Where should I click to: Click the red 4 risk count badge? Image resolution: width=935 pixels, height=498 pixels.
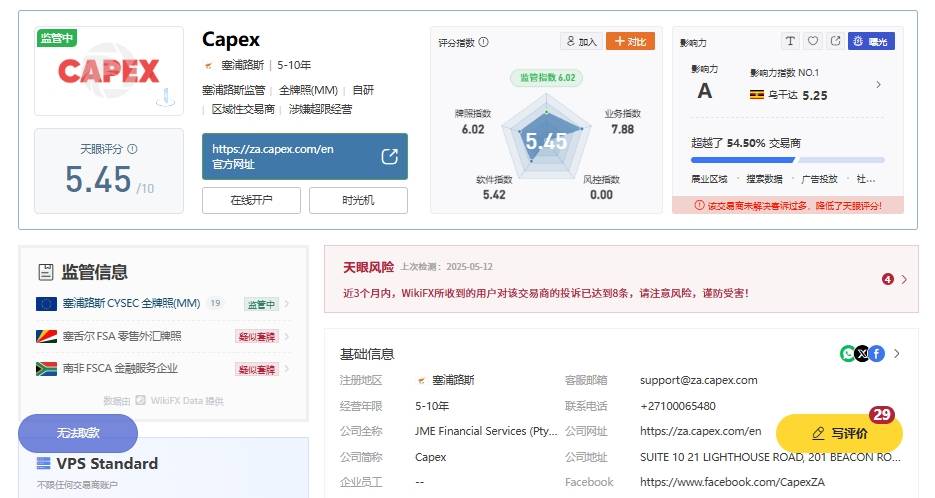click(888, 279)
